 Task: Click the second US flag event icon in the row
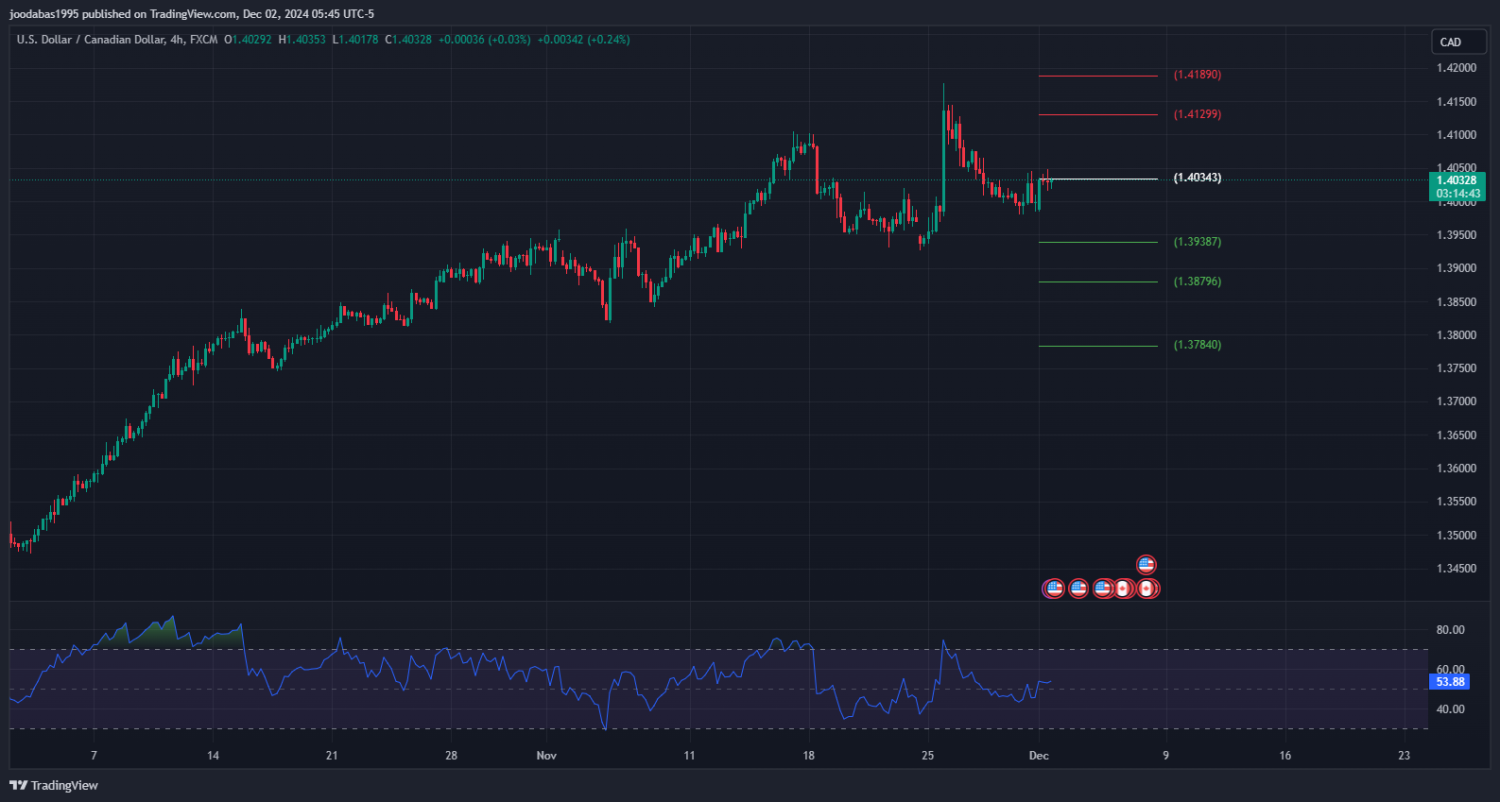pyautogui.click(x=1078, y=589)
